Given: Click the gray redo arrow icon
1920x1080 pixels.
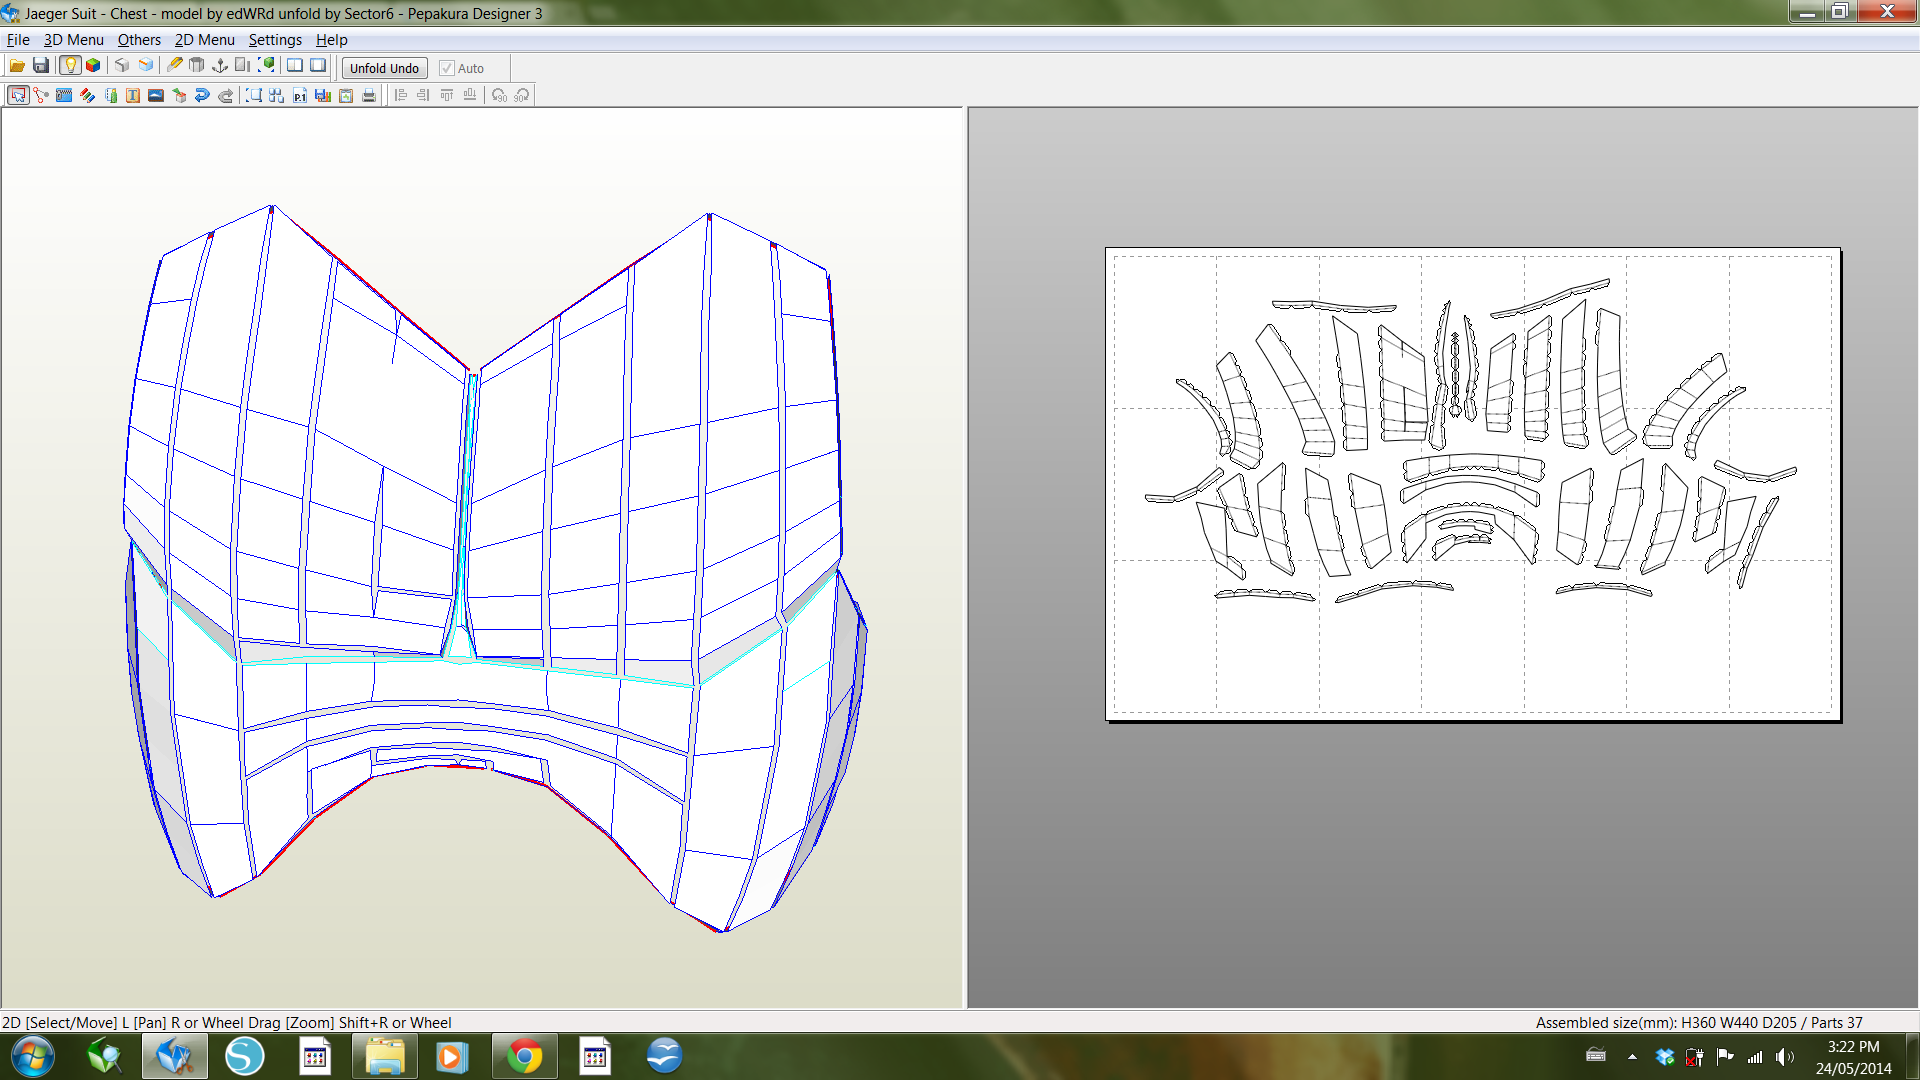Looking at the screenshot, I should coord(225,95).
